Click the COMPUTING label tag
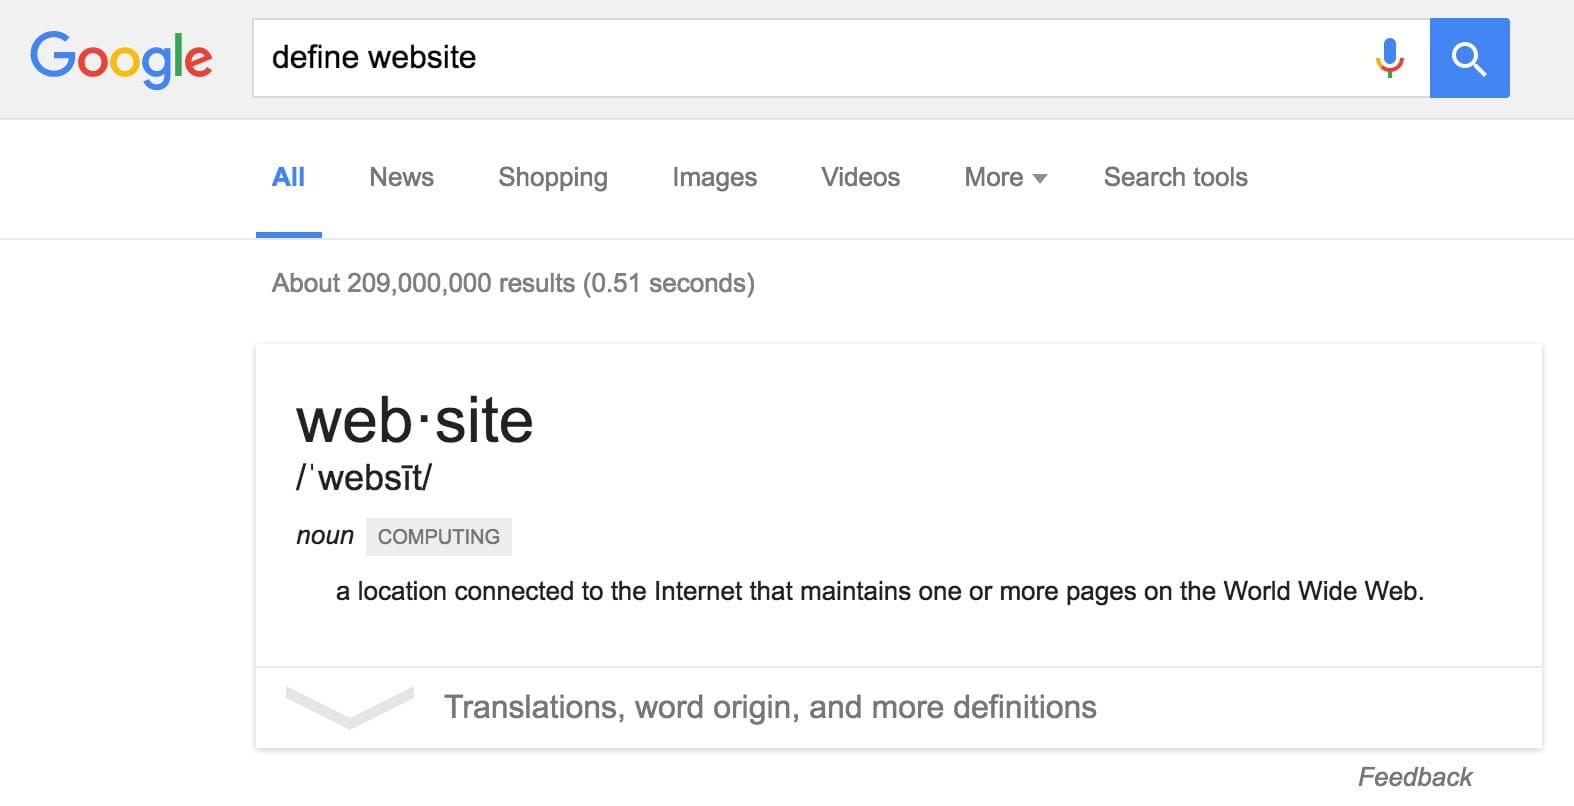Screen dimensions: 1574x806 pyautogui.click(x=438, y=537)
